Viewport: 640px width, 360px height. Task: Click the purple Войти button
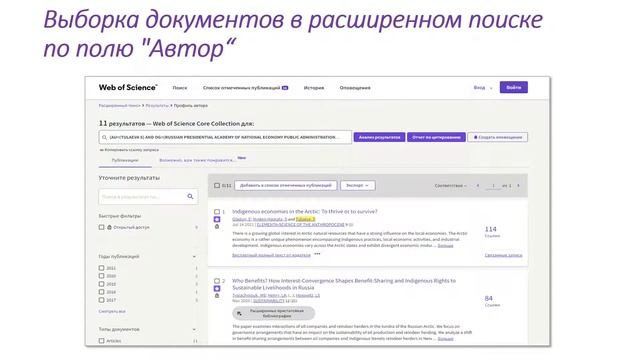coord(513,87)
